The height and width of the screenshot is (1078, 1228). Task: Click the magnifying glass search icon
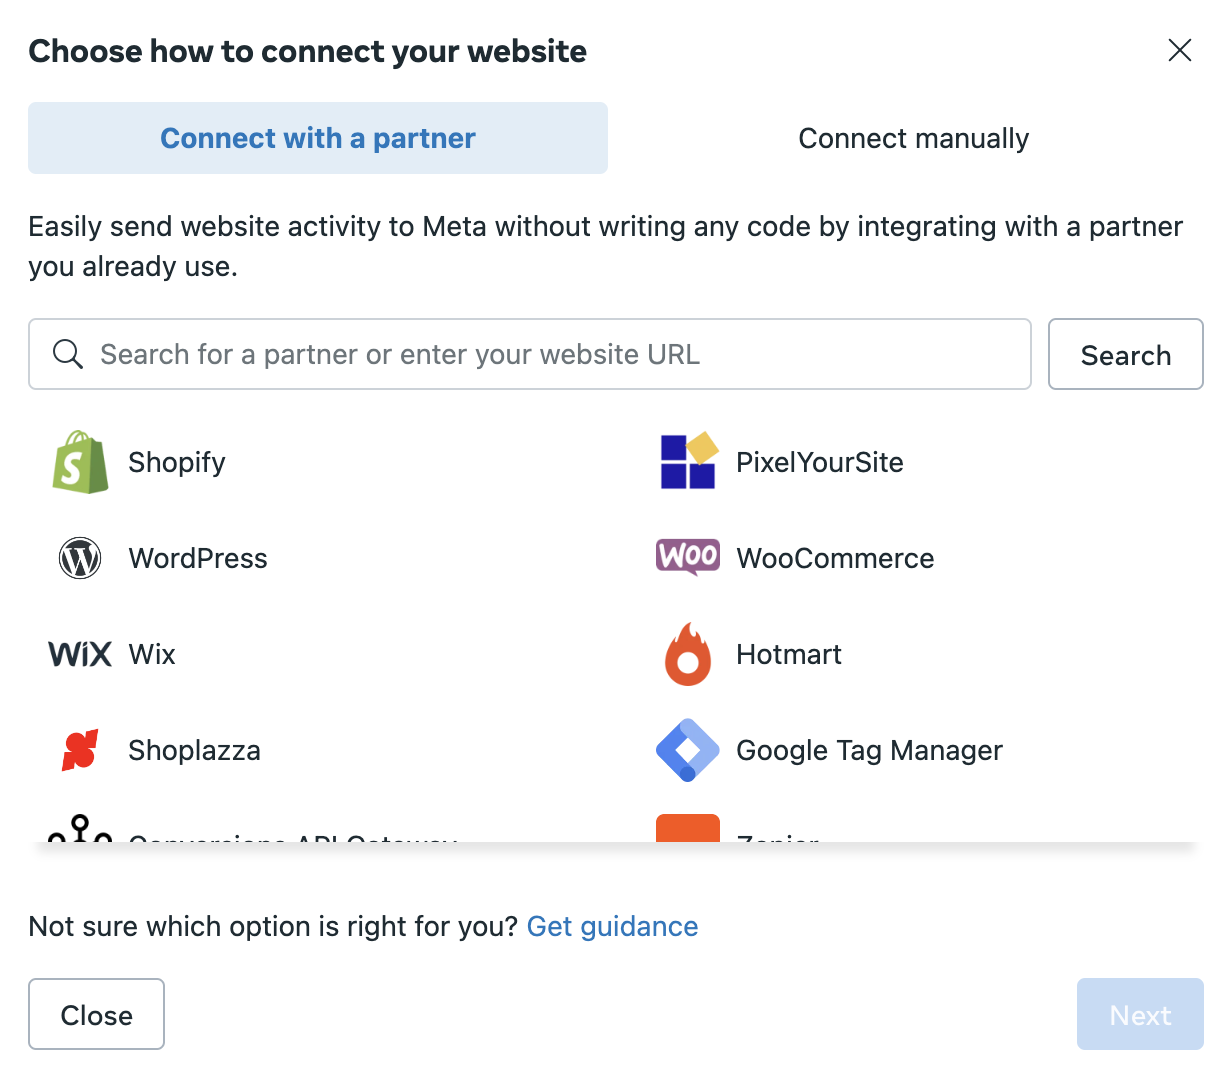(x=68, y=354)
